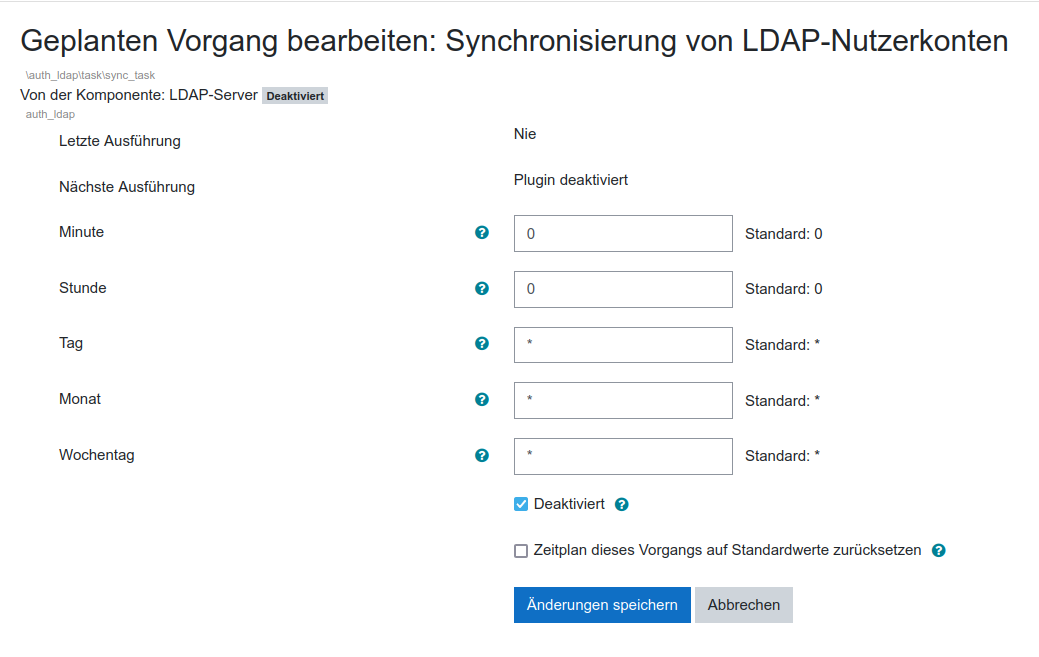The height and width of the screenshot is (657, 1039).
Task: Click into the Stunde input field
Action: 623,289
